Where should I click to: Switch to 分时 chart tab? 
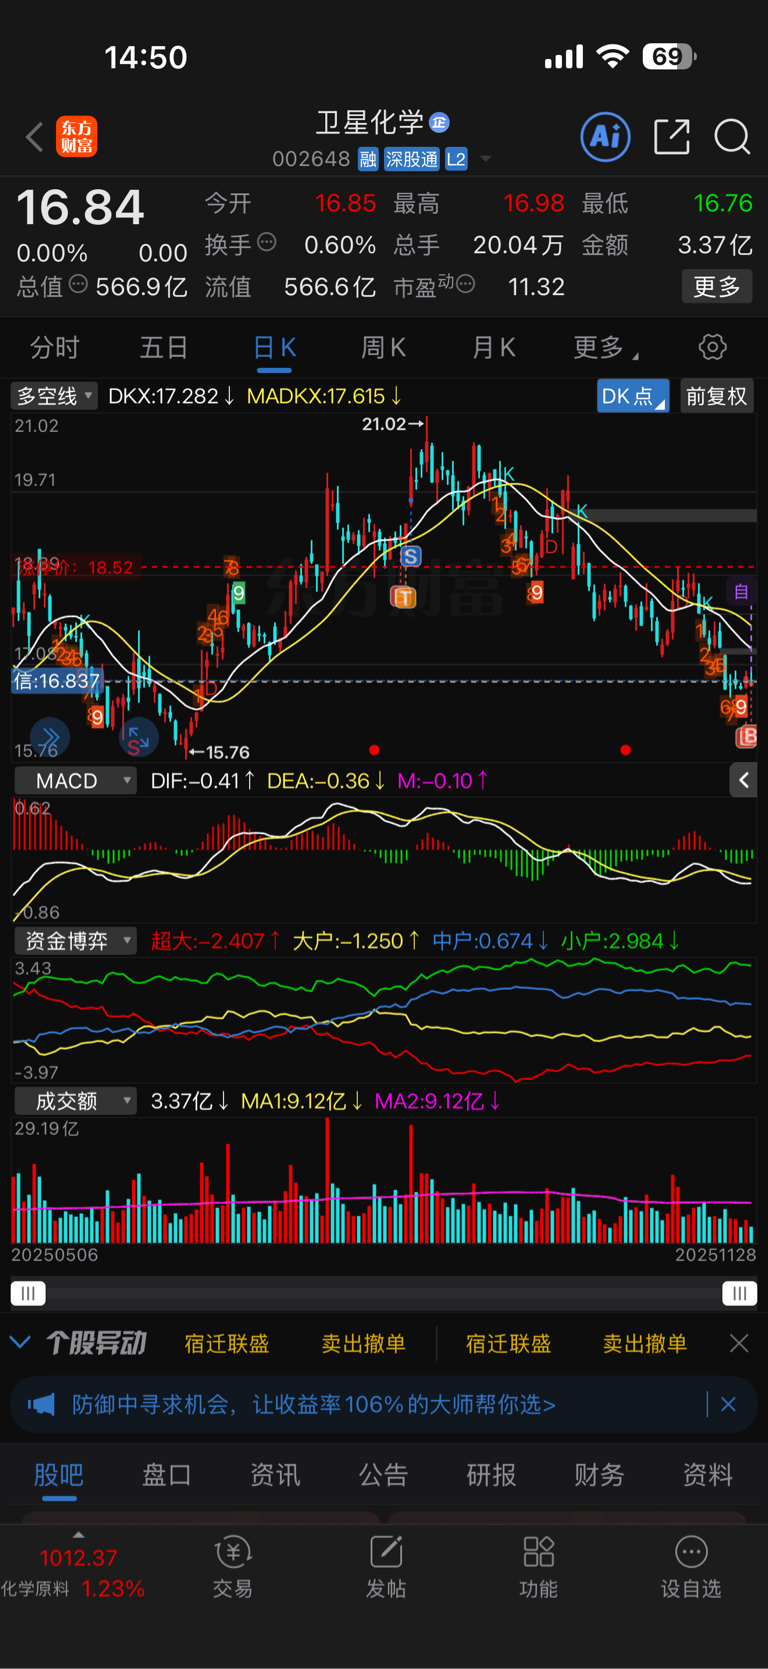pyautogui.click(x=55, y=347)
